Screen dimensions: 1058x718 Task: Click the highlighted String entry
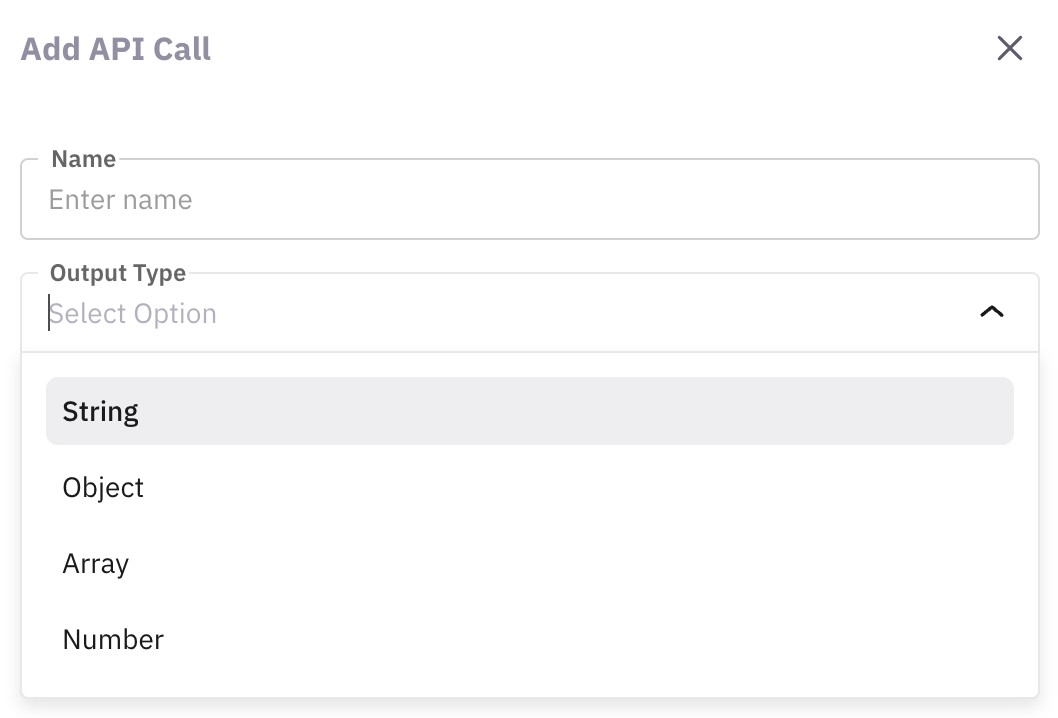click(100, 410)
